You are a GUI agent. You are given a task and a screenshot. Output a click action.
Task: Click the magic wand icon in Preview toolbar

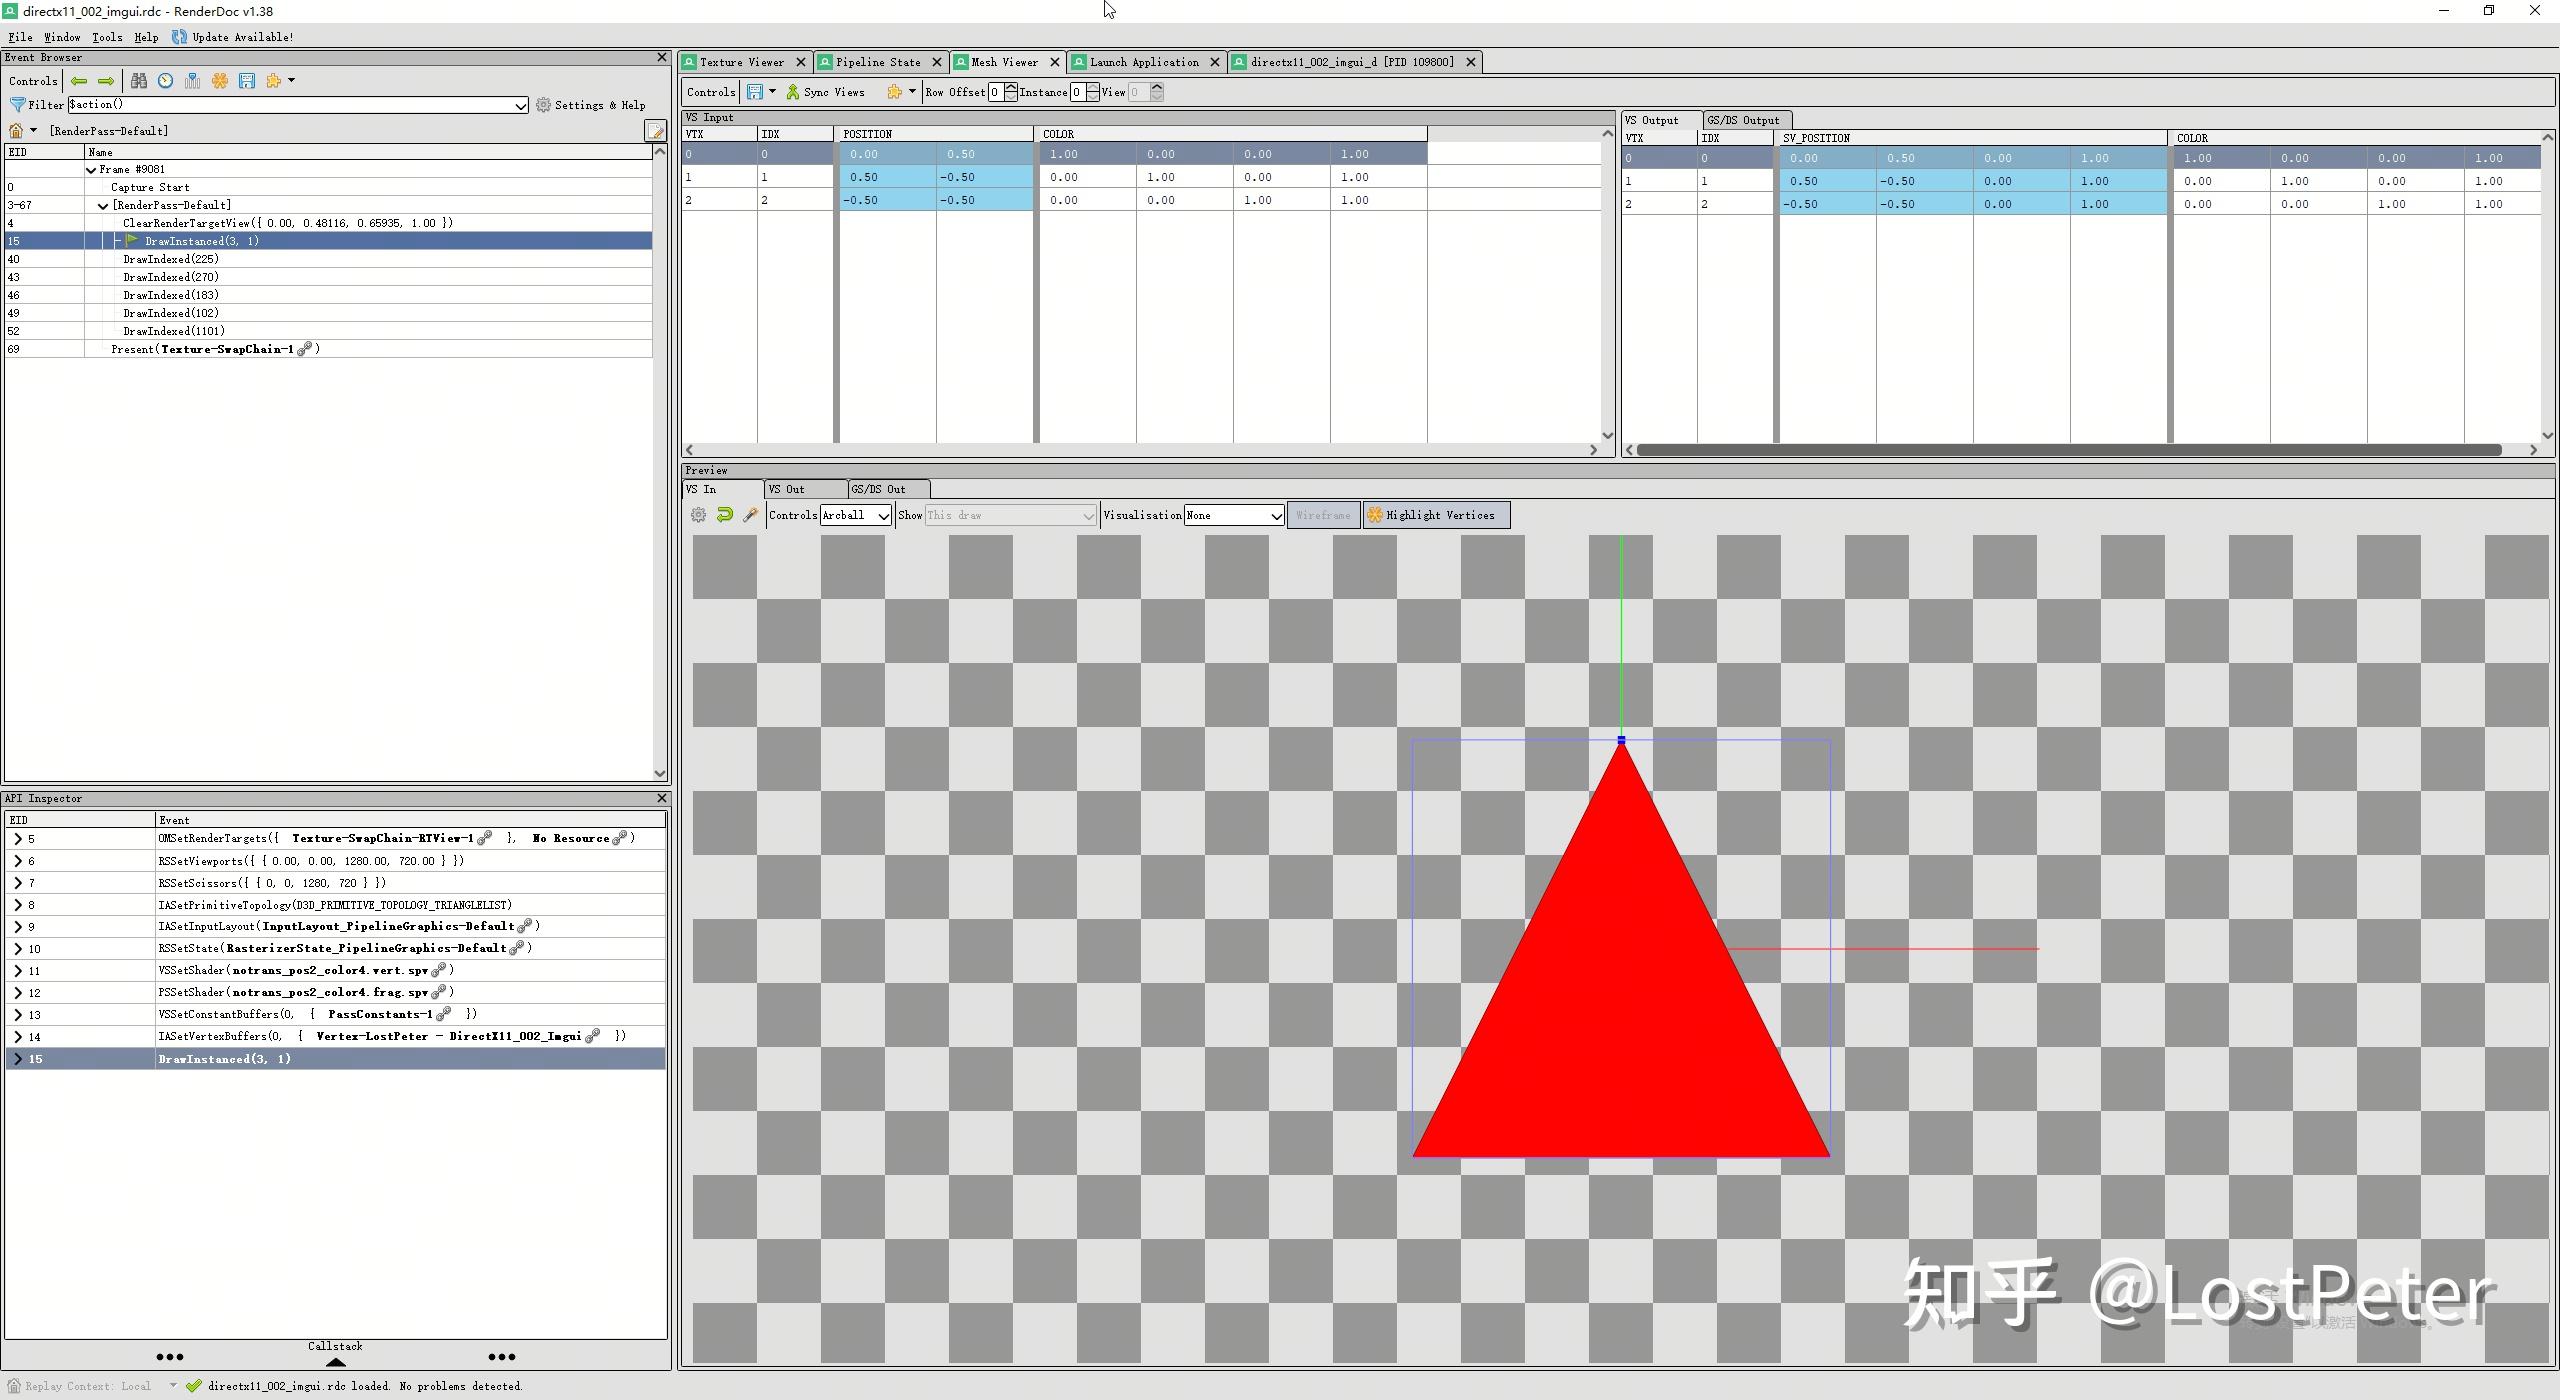point(750,515)
